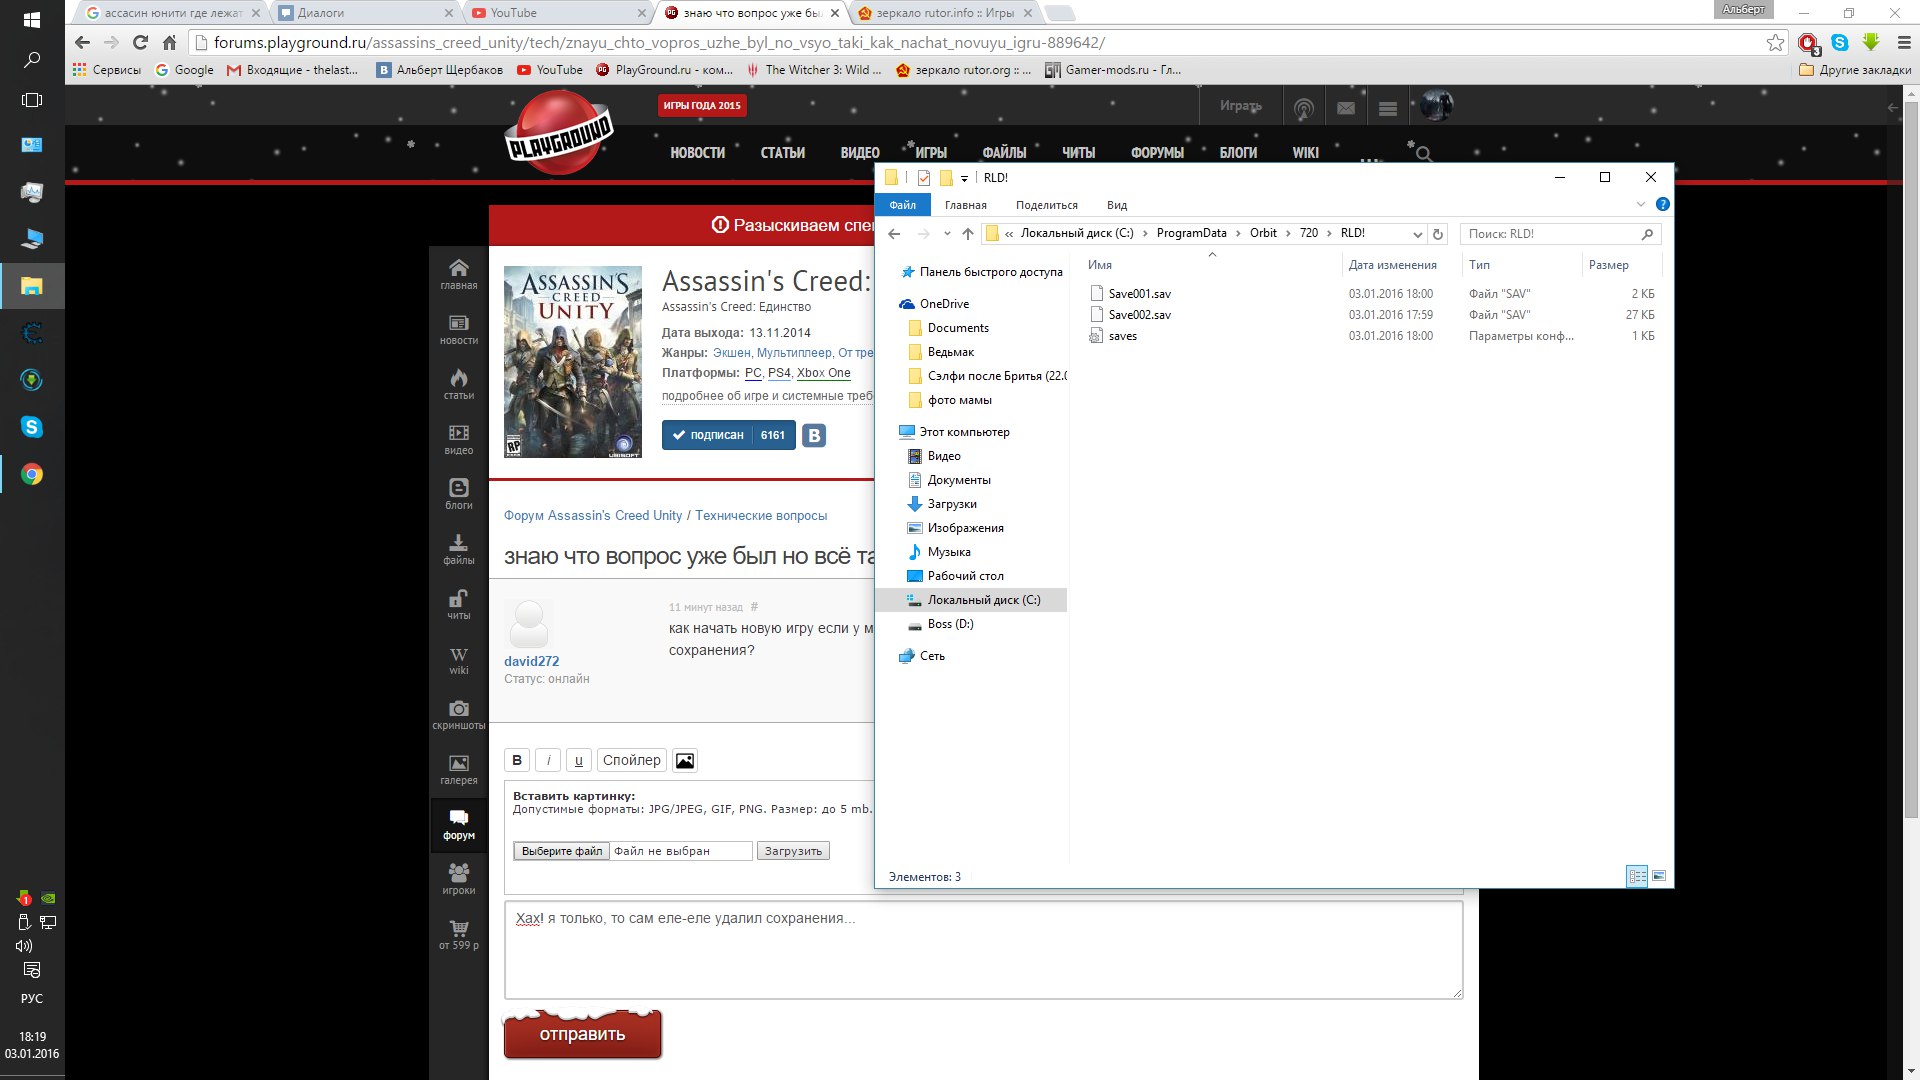Click the Spoiler button in forum editor
Screen dimensions: 1920x1080
point(632,760)
